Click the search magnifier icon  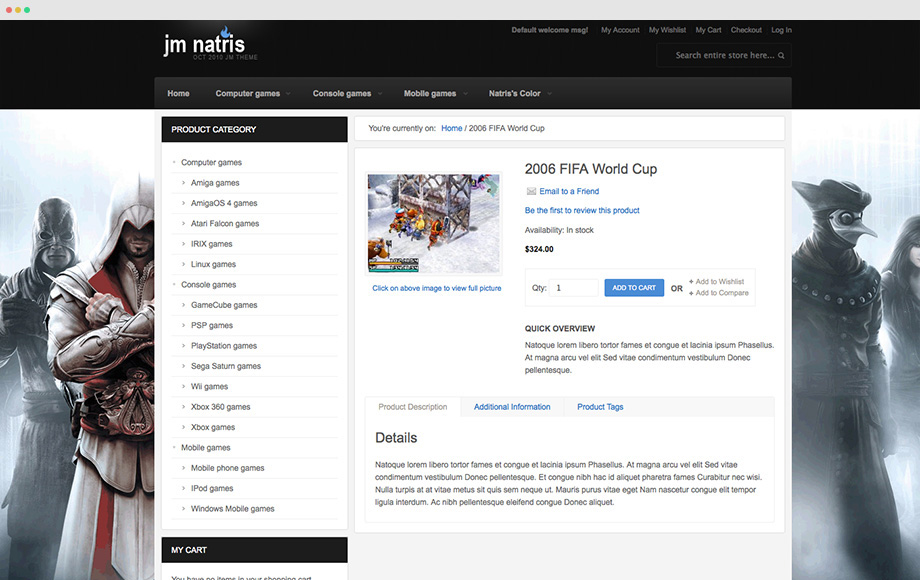point(781,56)
